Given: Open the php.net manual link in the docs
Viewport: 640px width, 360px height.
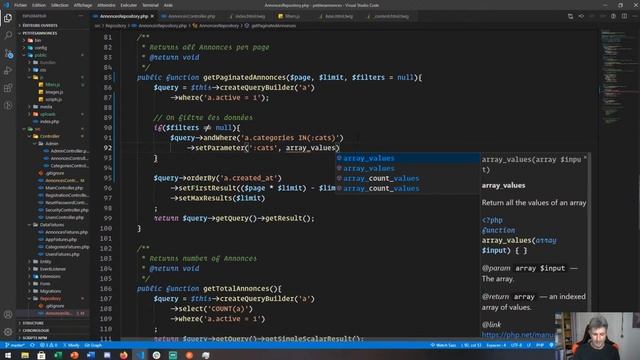Looking at the screenshot, I should tap(518, 335).
